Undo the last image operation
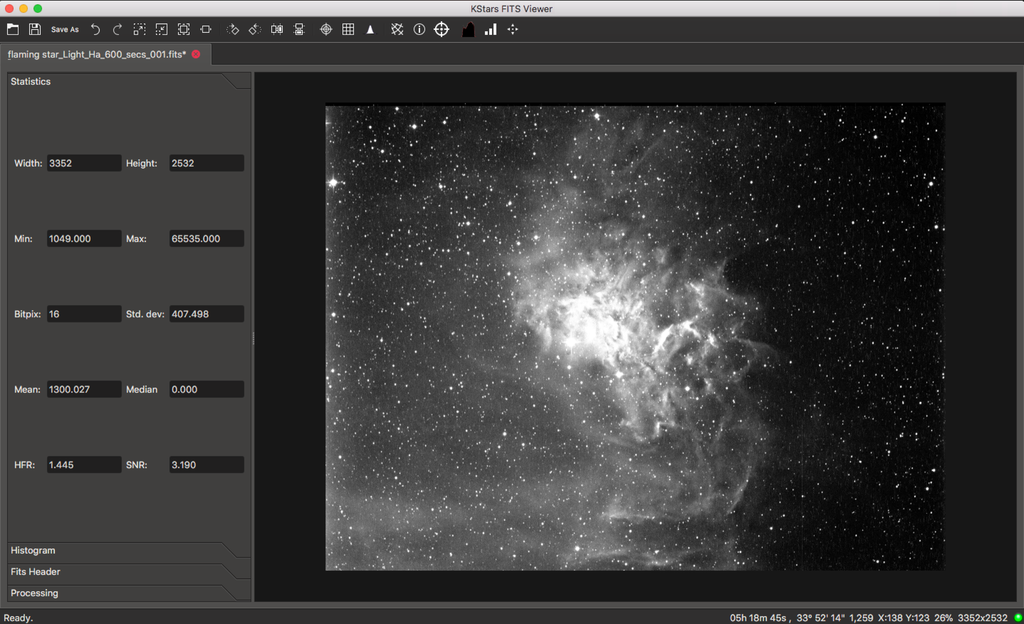 click(95, 29)
